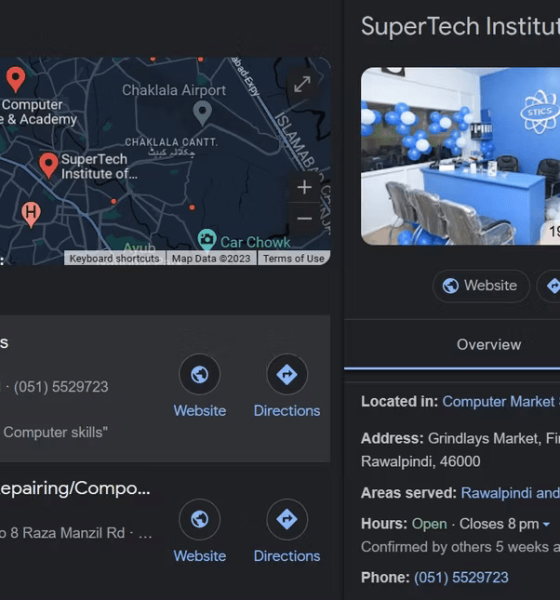The height and width of the screenshot is (600, 560).
Task: Open Website for listing with (051) 5529723
Action: pyautogui.click(x=199, y=386)
